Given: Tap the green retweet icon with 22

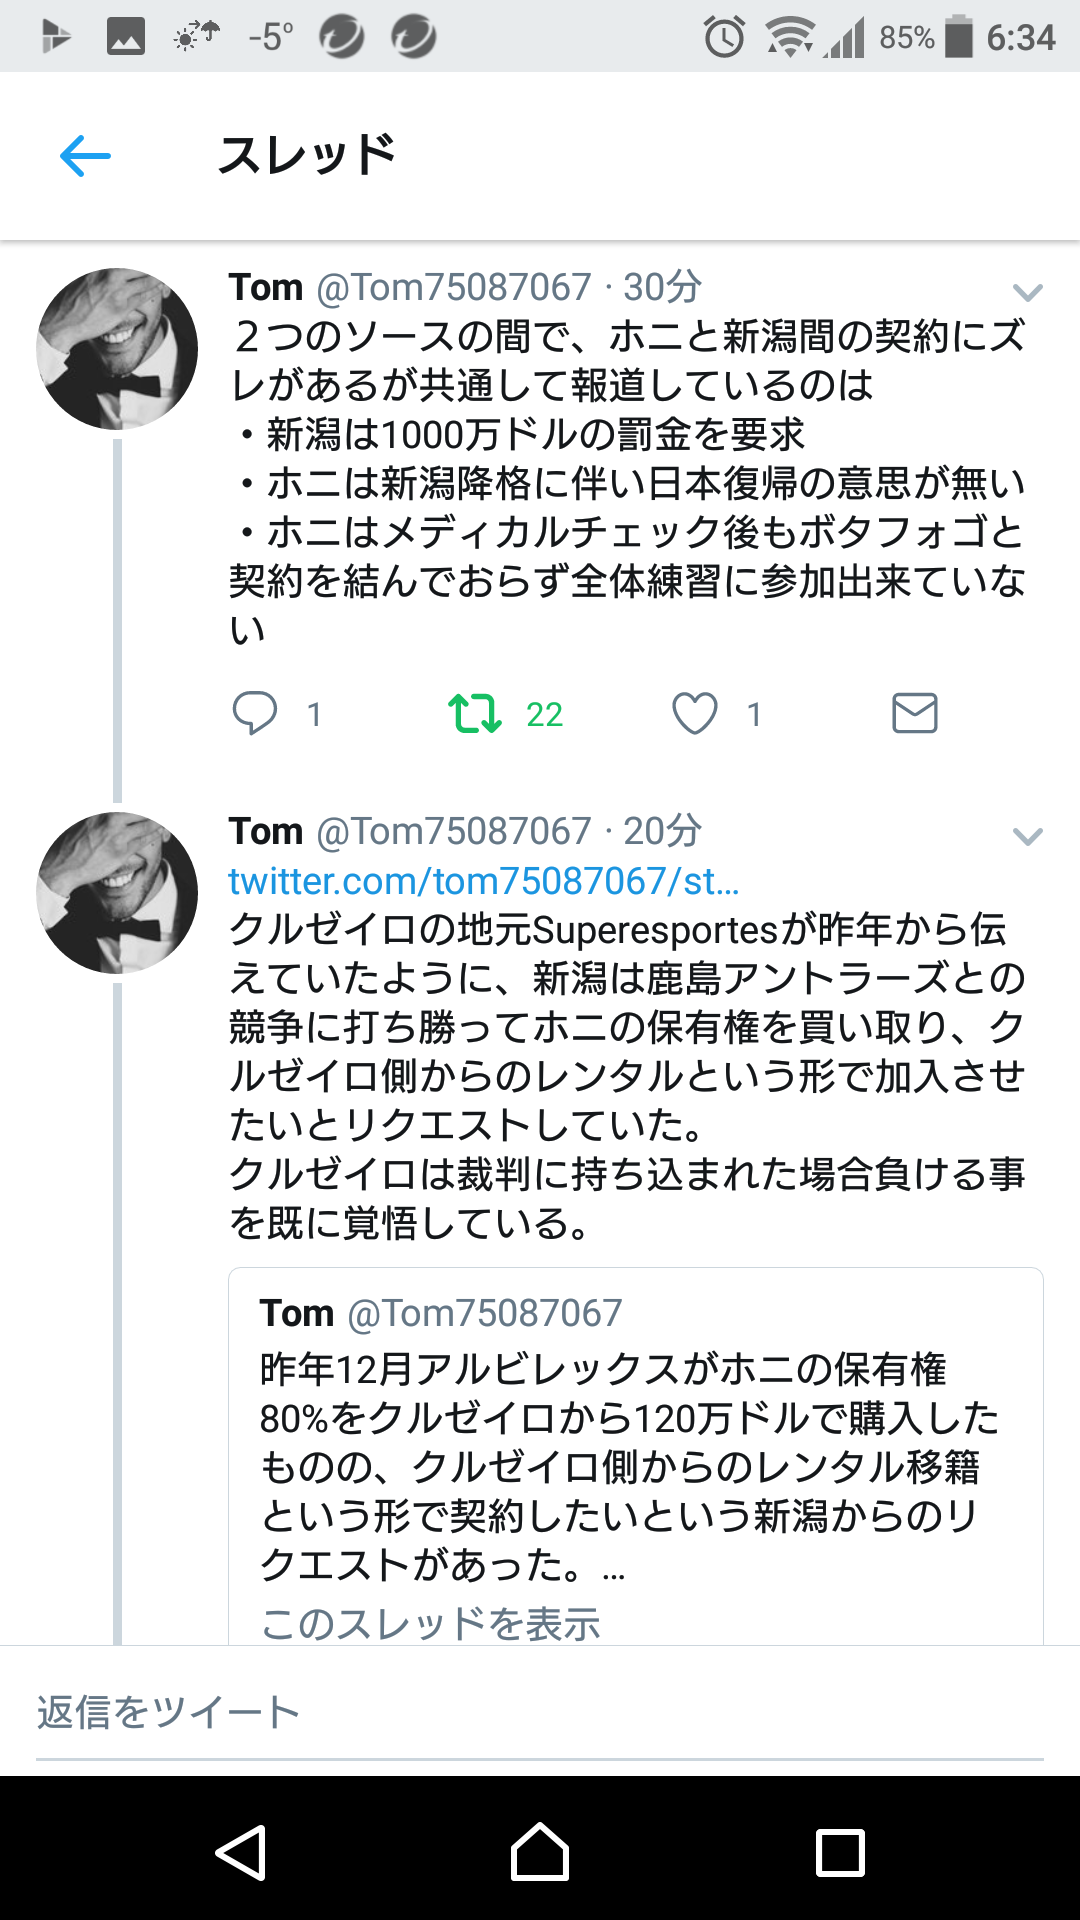Looking at the screenshot, I should point(475,713).
